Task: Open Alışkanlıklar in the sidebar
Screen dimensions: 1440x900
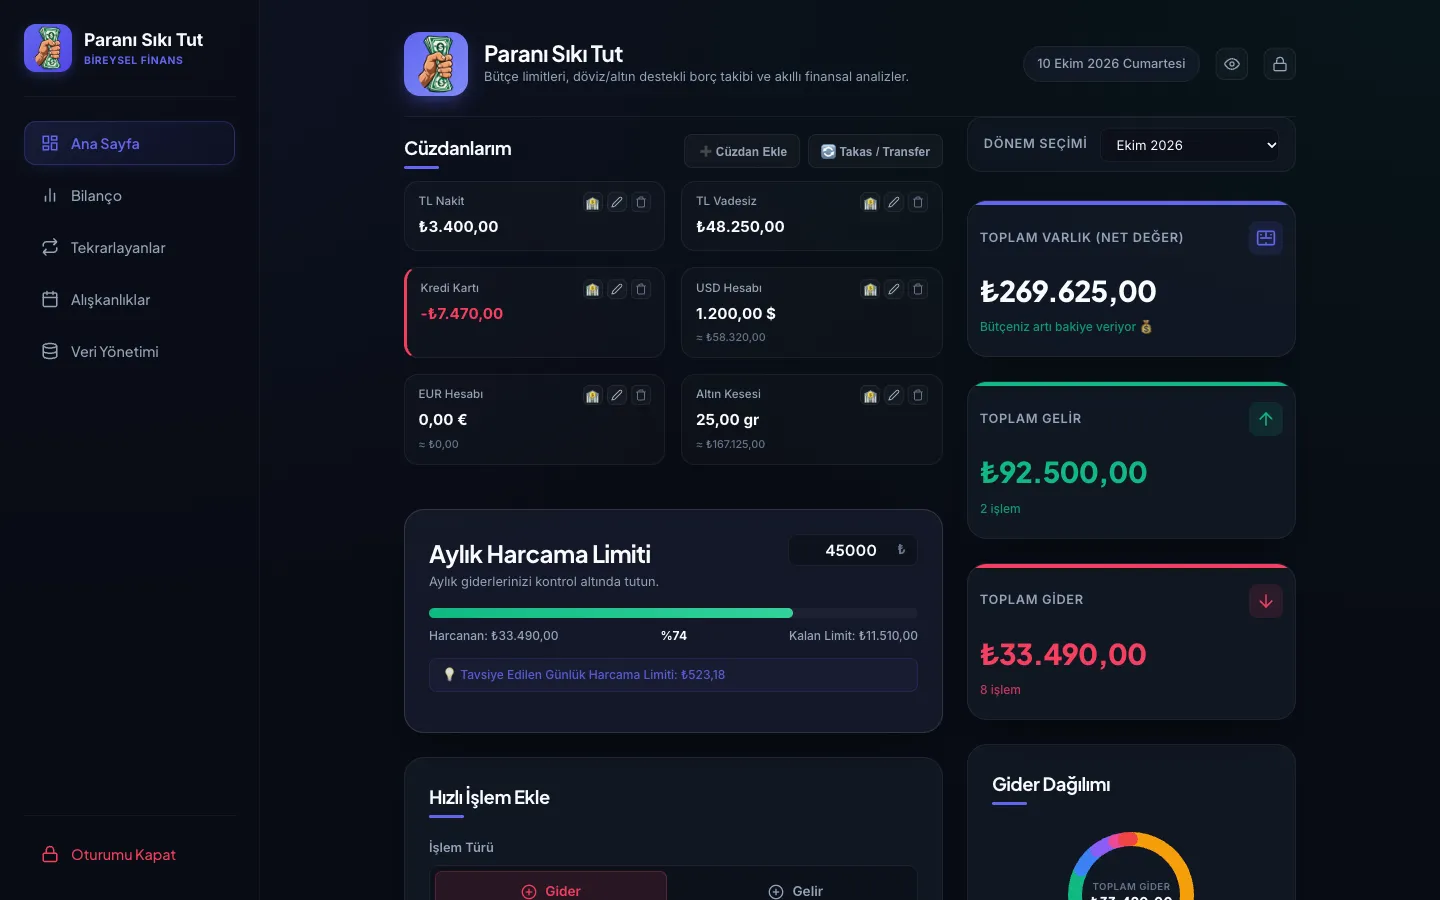Action: (129, 299)
